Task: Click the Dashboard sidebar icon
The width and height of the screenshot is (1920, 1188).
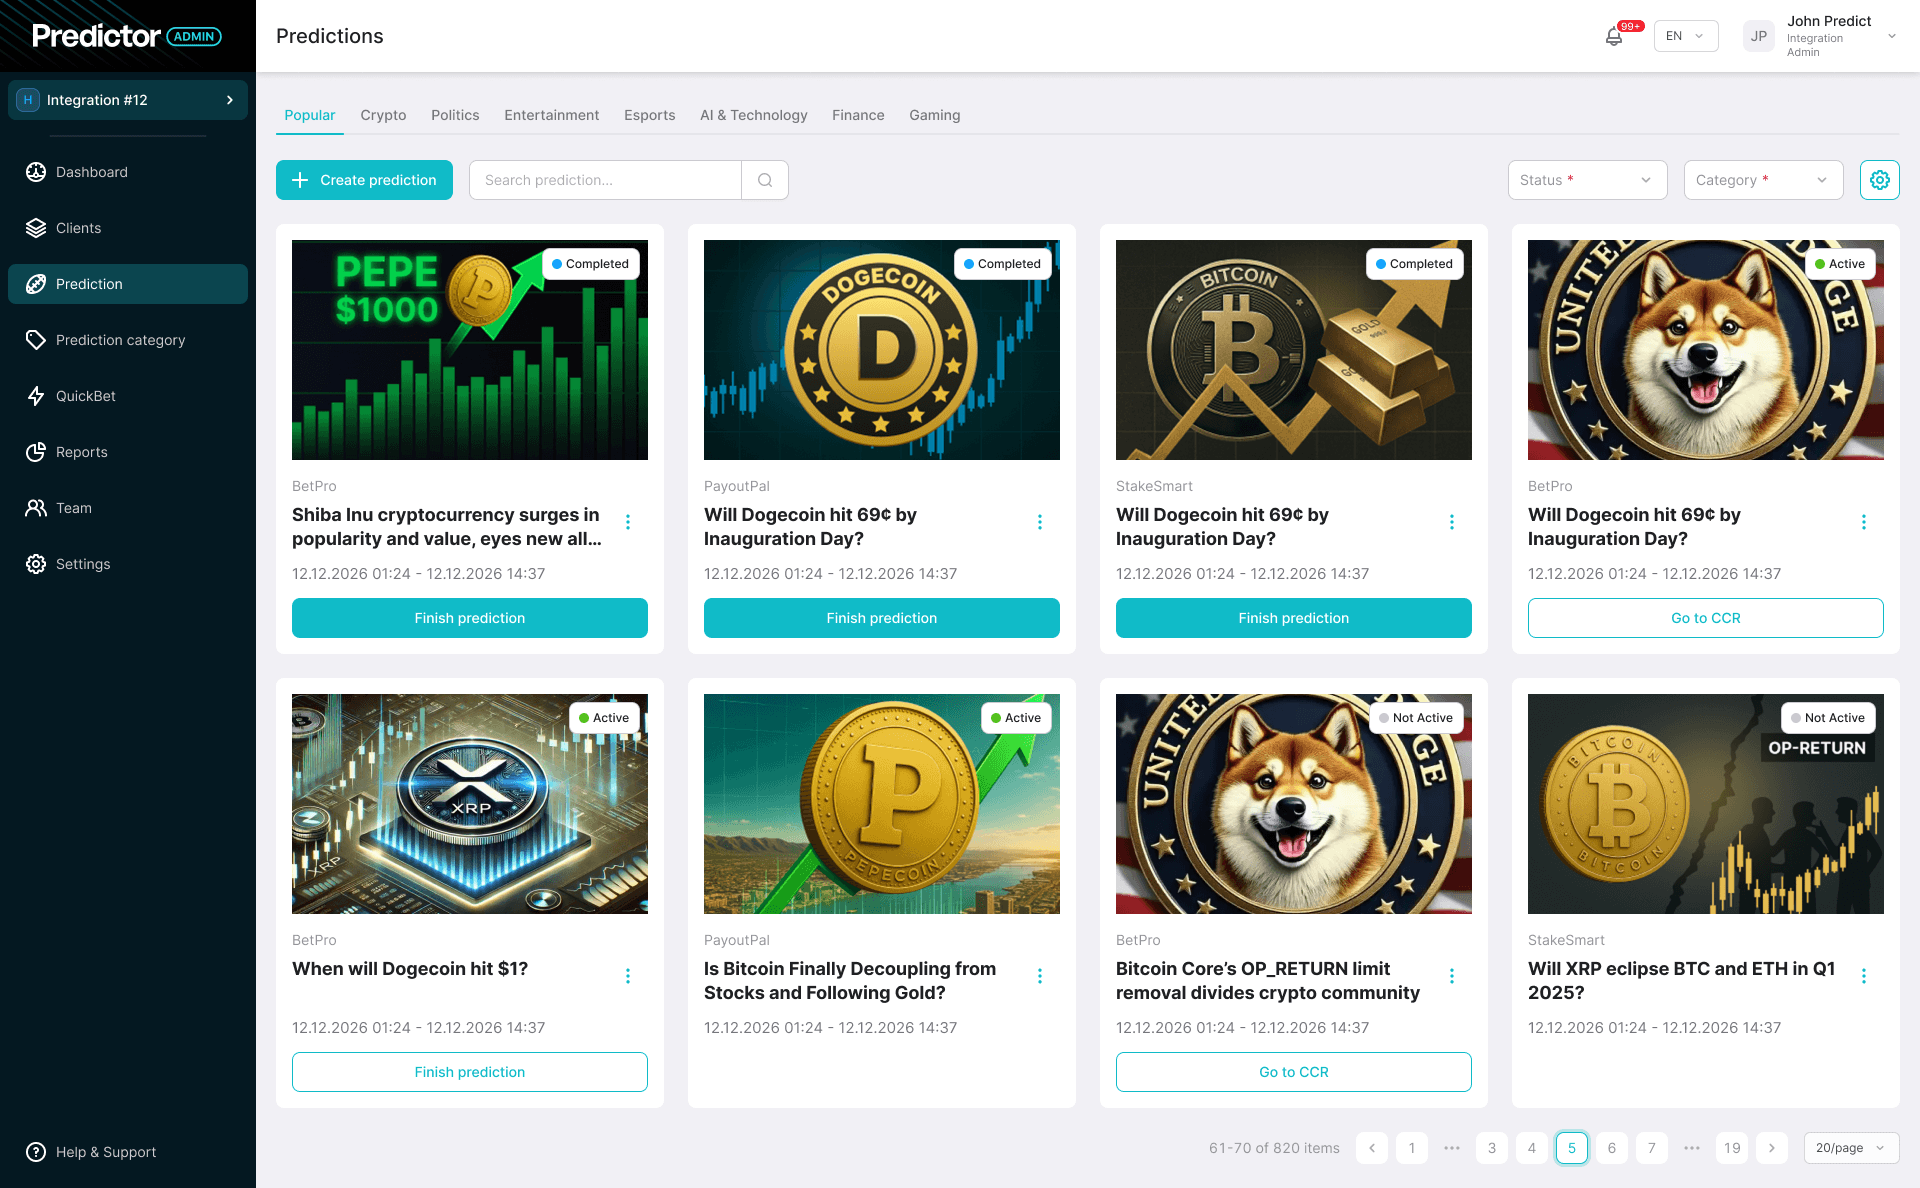Action: [36, 172]
